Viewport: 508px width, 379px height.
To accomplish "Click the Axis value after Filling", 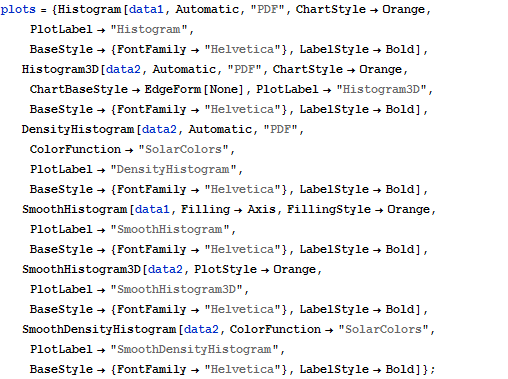I will point(262,209).
